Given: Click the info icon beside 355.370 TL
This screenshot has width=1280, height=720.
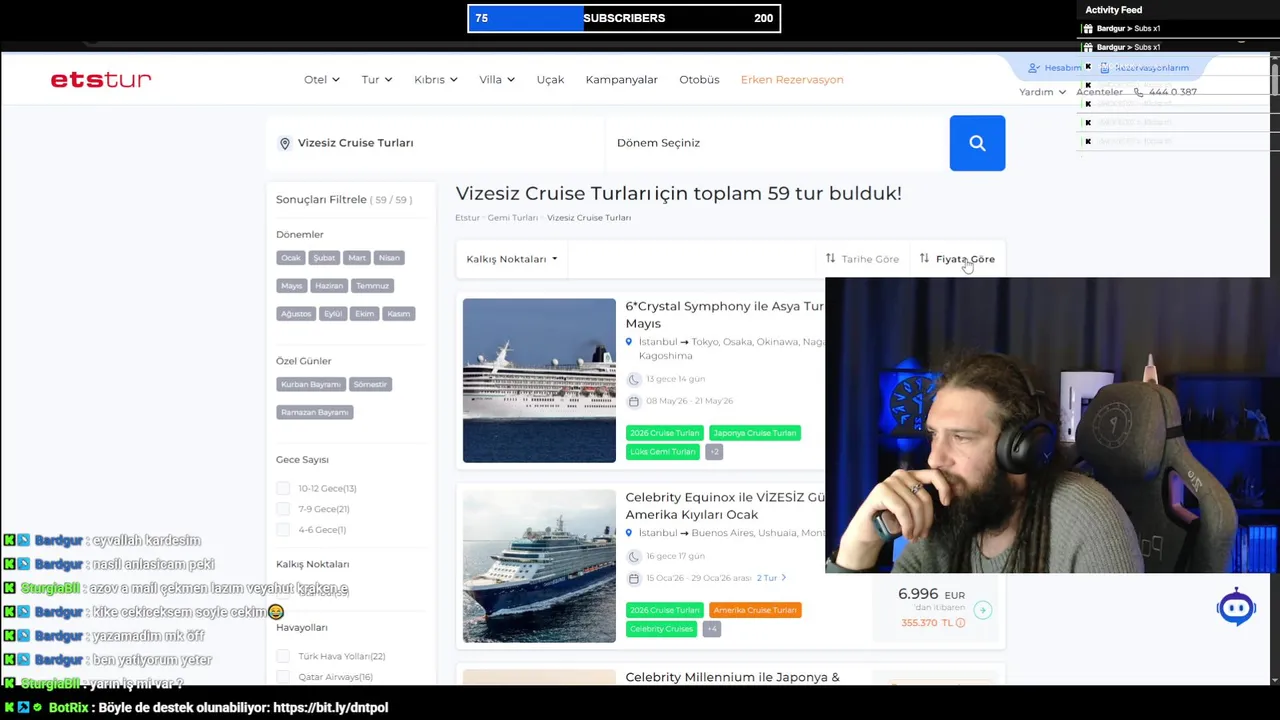Looking at the screenshot, I should 960,623.
